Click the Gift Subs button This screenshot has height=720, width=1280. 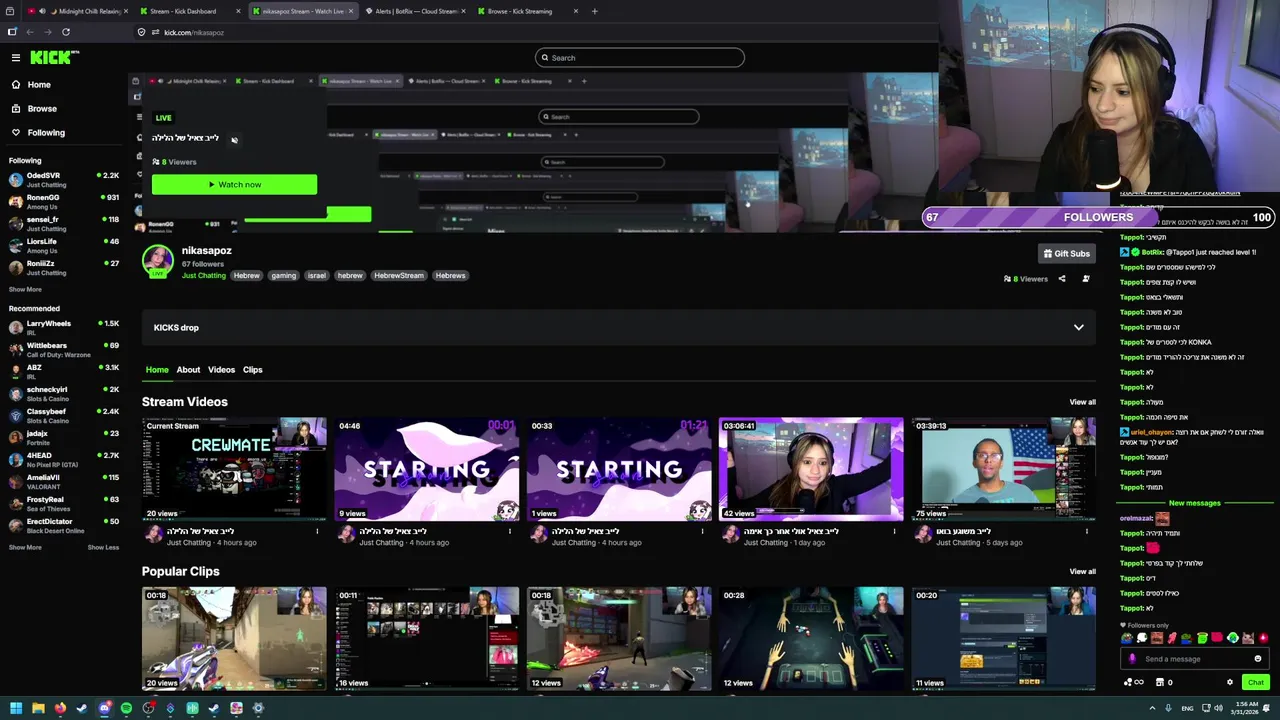pyautogui.click(x=1066, y=254)
